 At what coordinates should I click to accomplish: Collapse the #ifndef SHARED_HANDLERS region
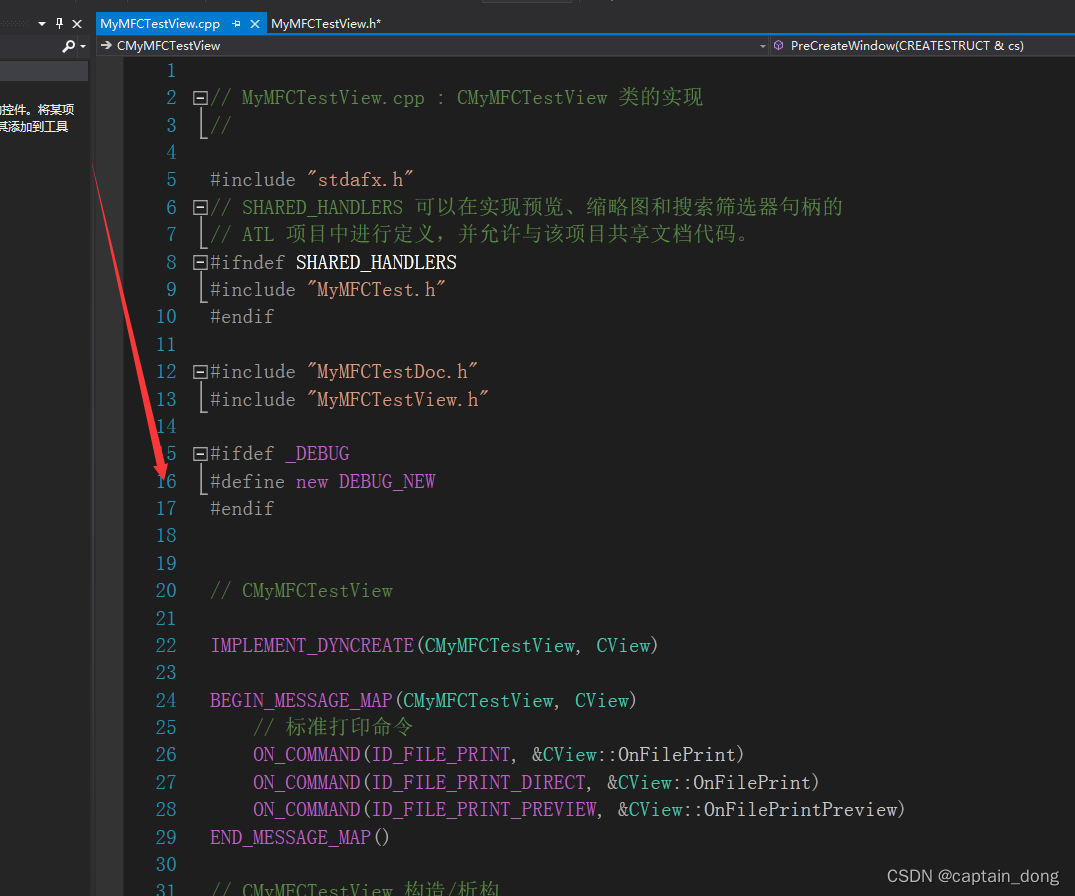200,262
